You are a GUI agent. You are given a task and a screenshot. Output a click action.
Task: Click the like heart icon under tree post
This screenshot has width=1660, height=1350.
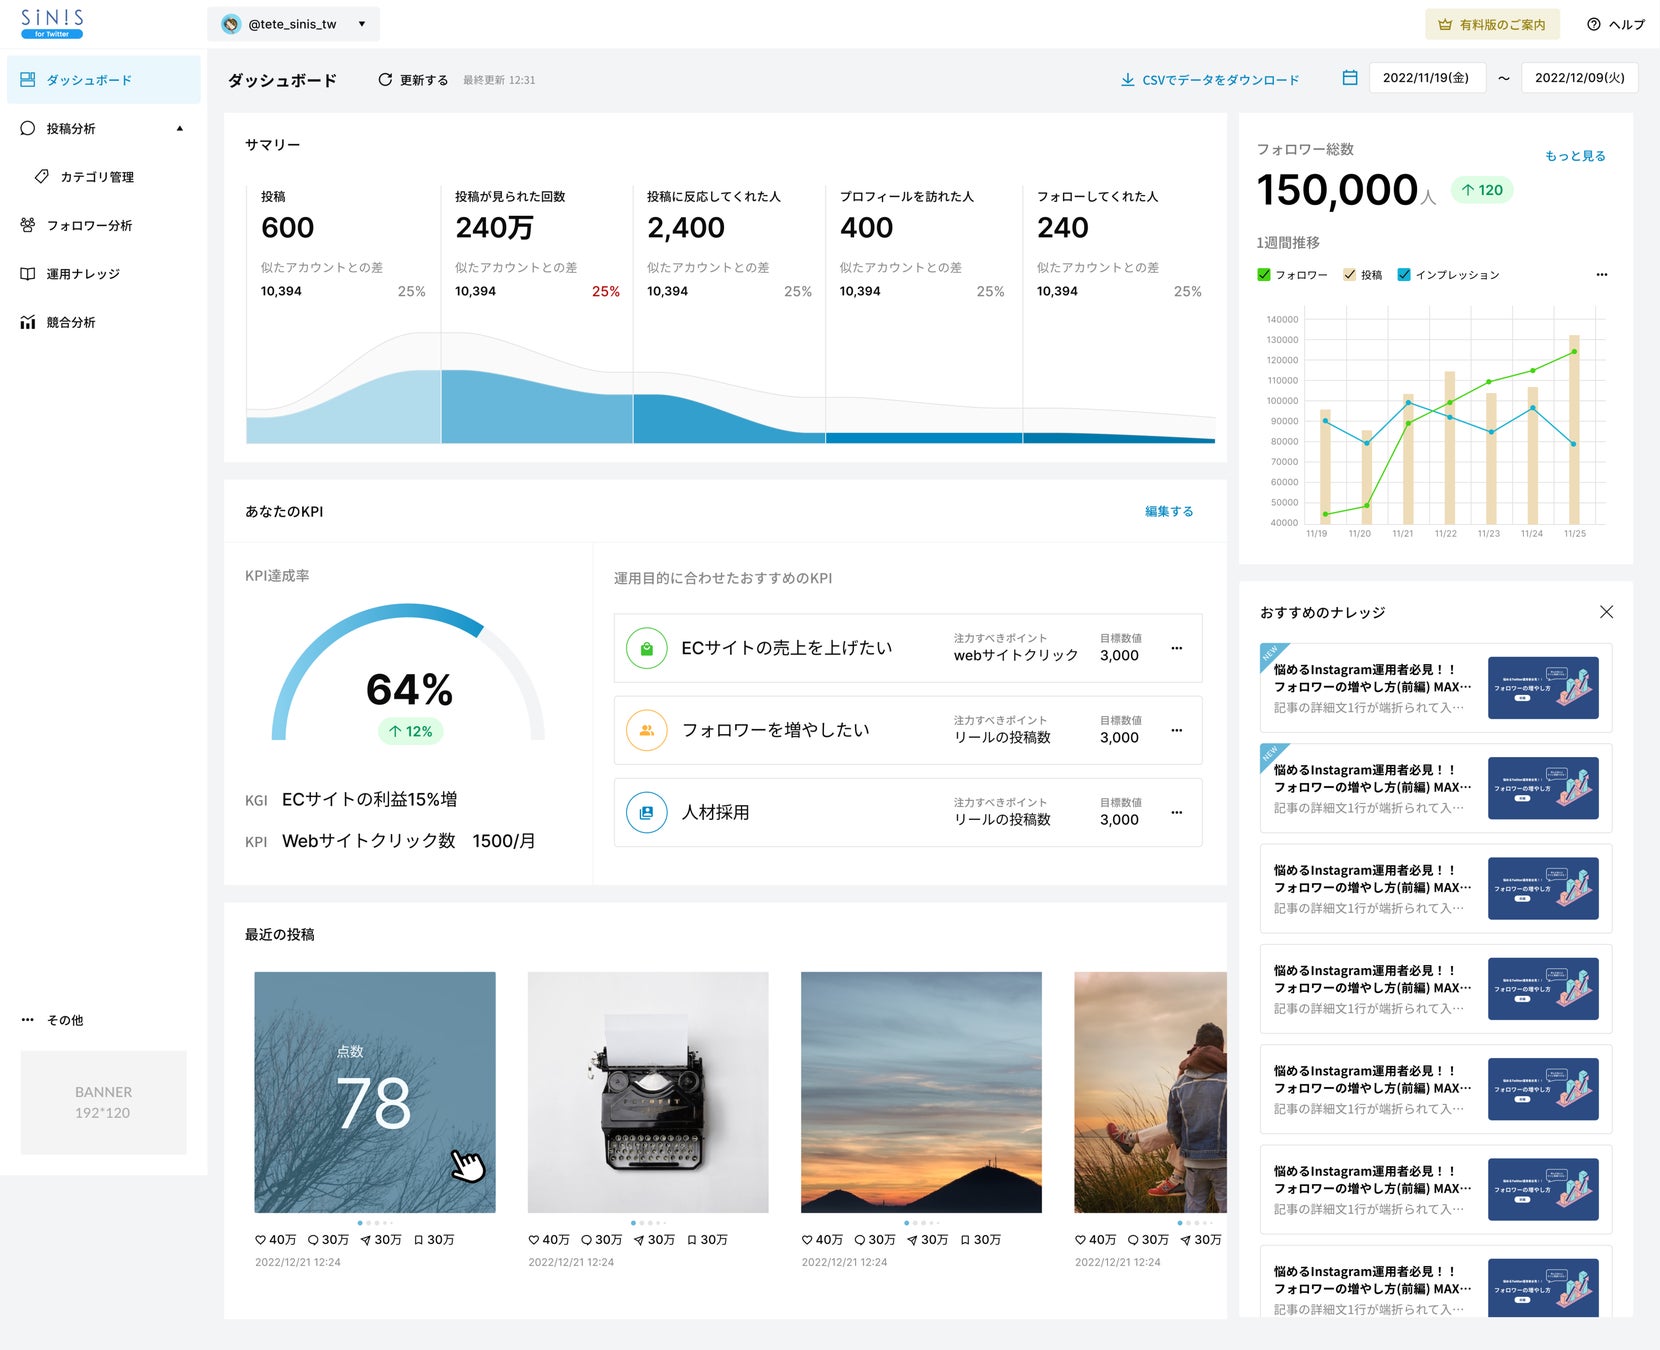(x=261, y=1240)
